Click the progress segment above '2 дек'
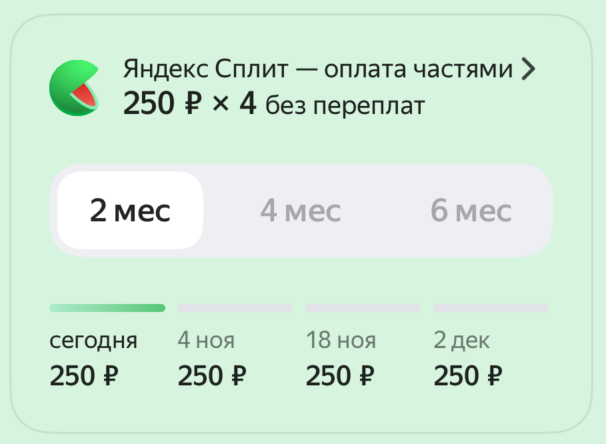Screen dimensions: 606x444 tap(492, 308)
